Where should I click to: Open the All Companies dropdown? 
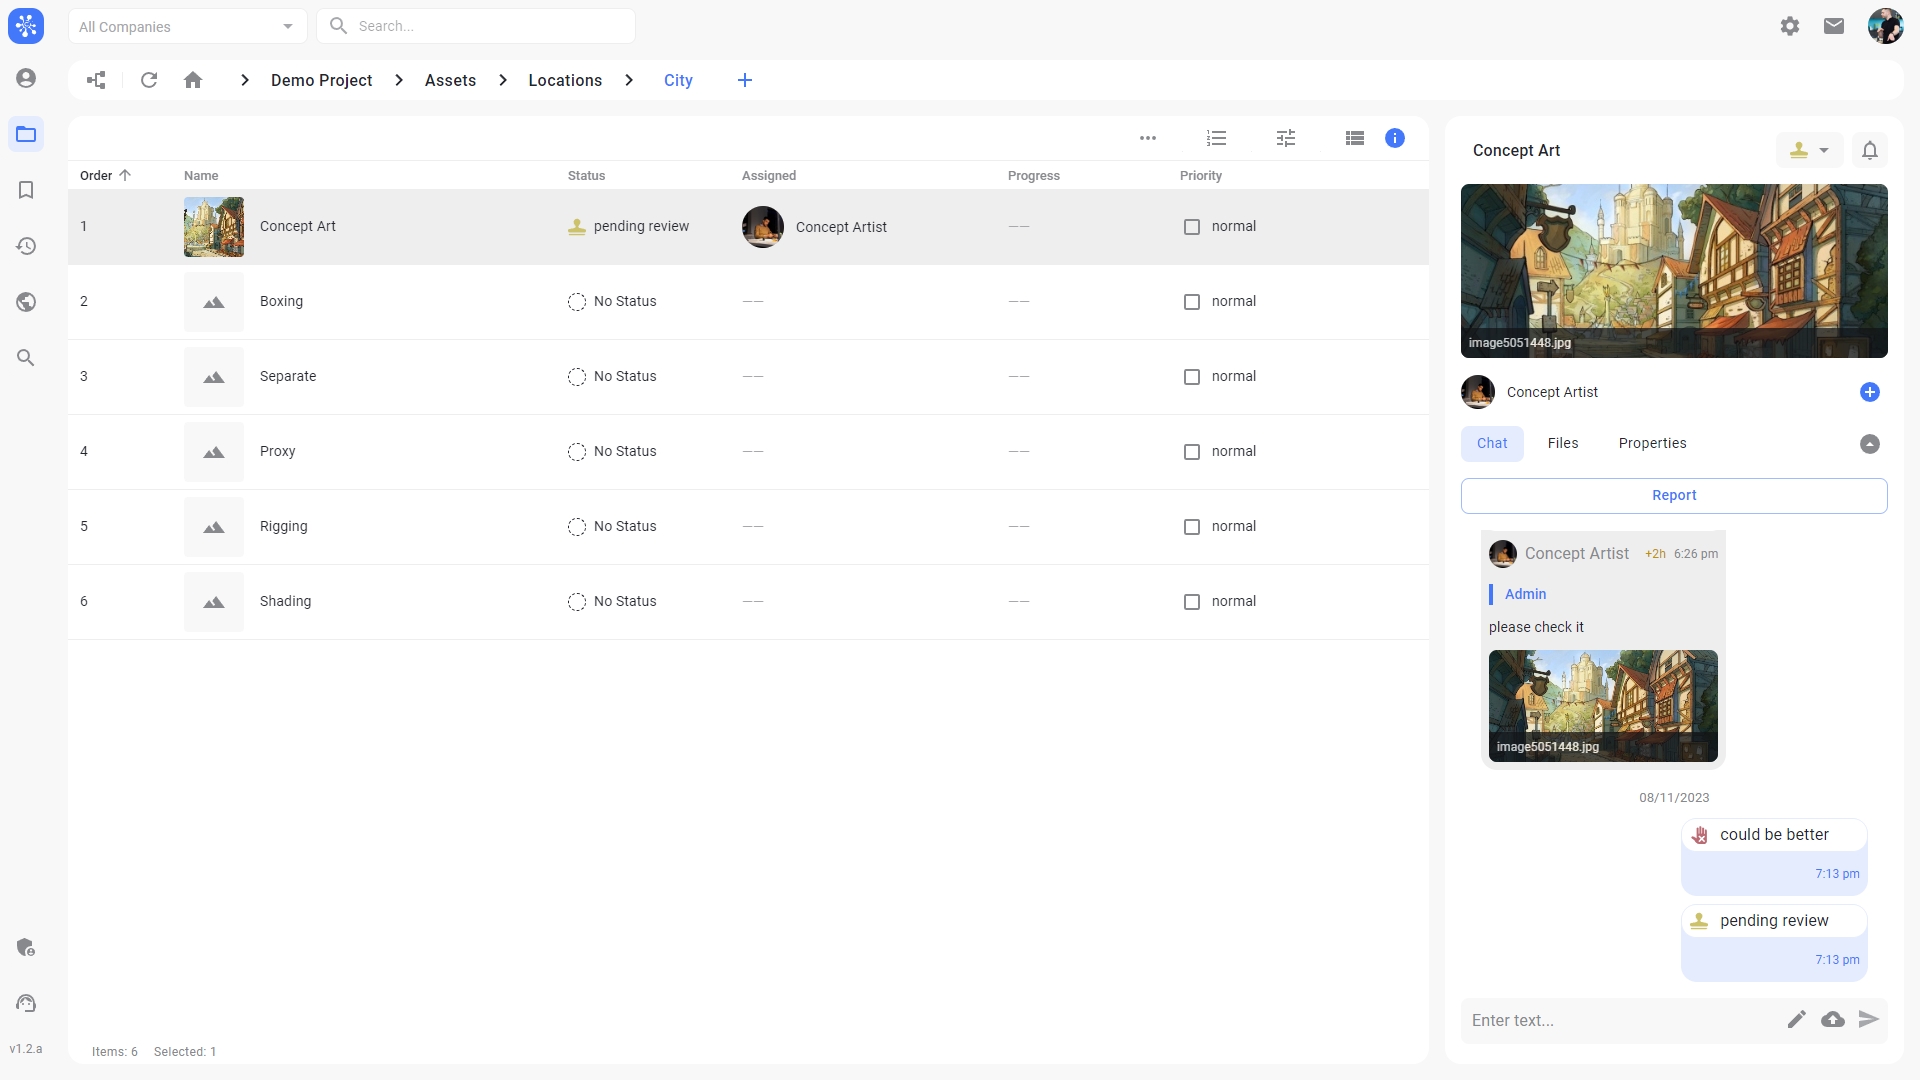point(187,26)
